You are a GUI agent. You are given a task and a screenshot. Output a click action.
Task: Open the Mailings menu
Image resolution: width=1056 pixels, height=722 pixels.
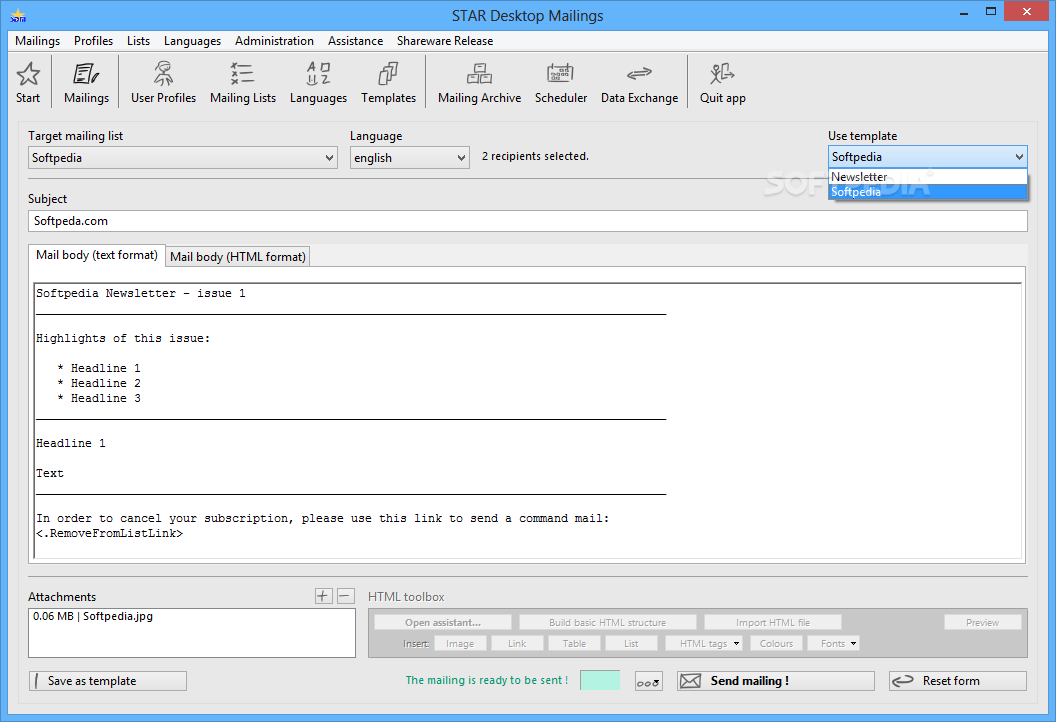tap(38, 41)
